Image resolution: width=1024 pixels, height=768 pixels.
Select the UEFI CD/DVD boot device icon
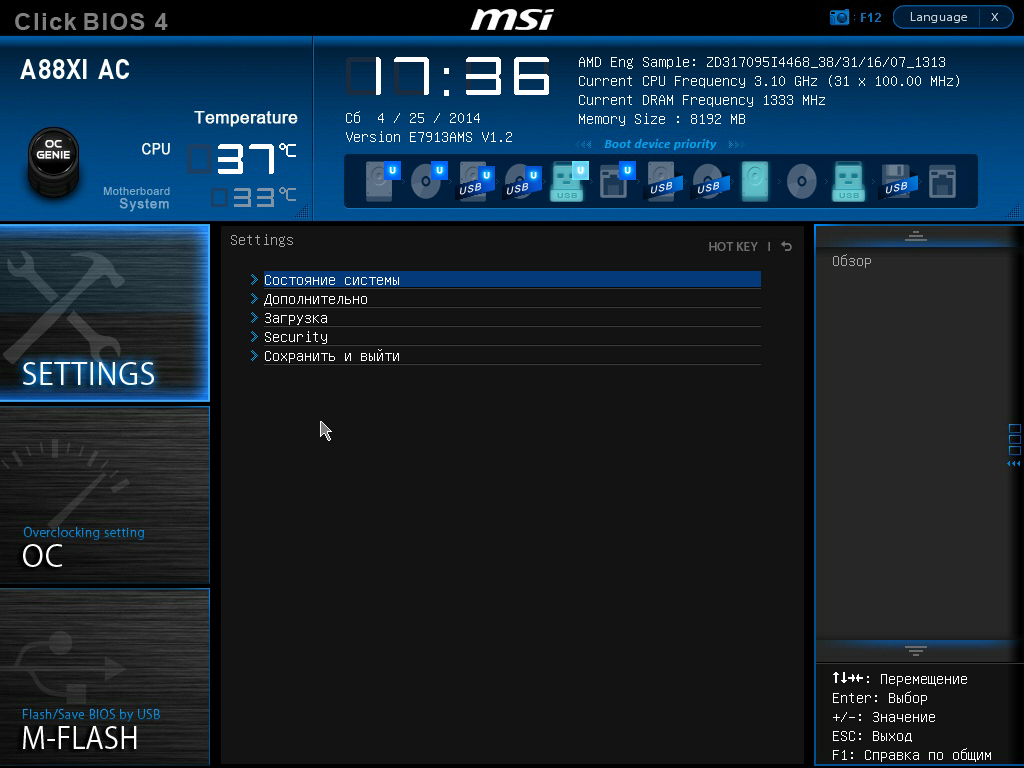point(428,181)
